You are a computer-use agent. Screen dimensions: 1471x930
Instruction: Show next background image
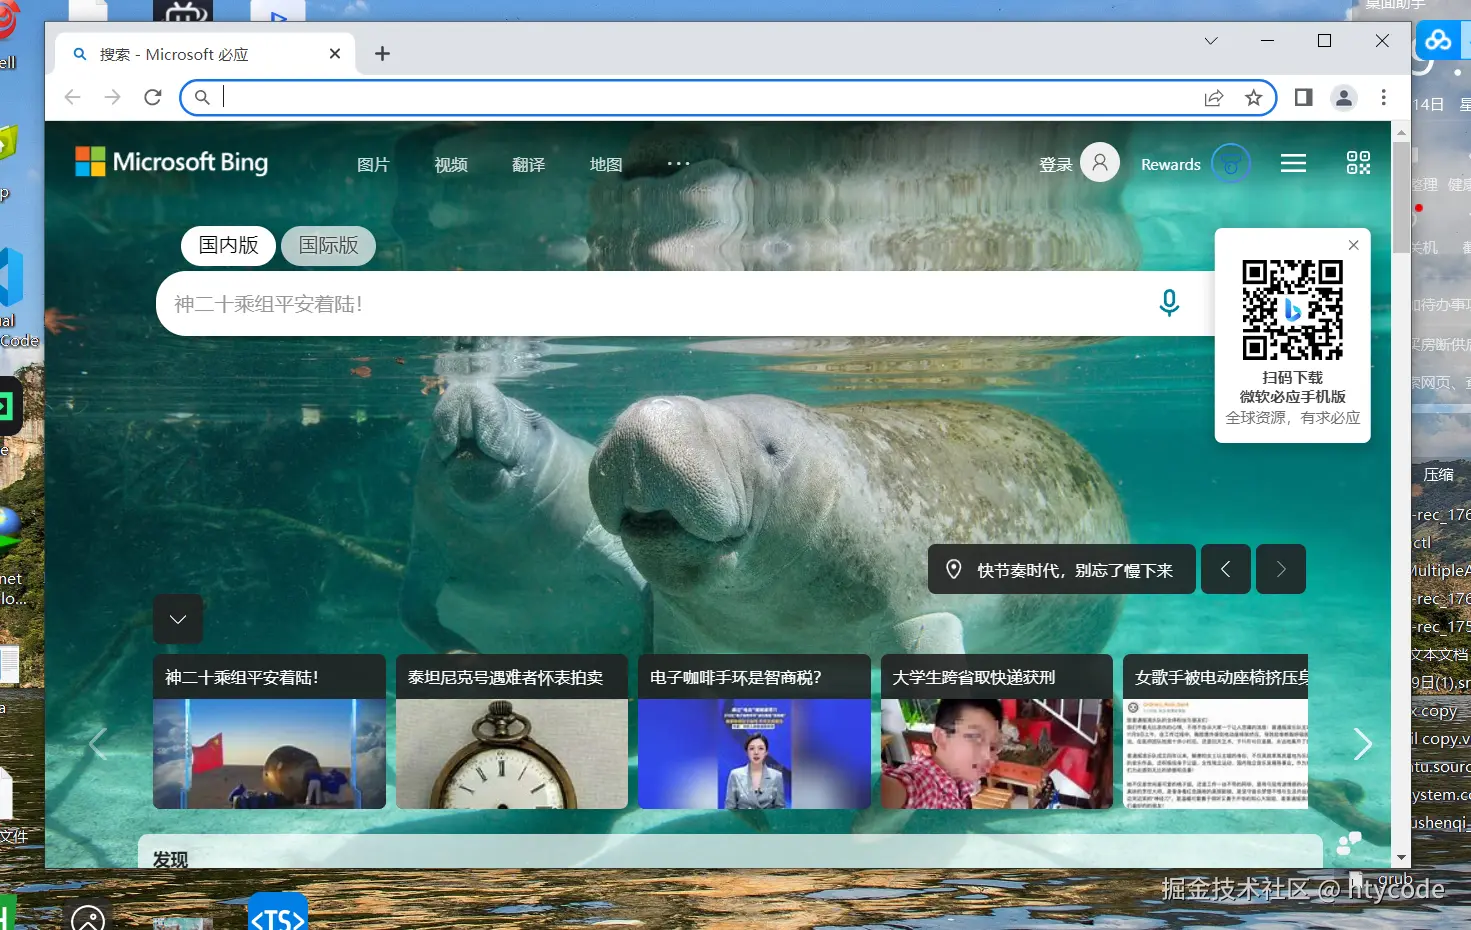click(x=1281, y=569)
